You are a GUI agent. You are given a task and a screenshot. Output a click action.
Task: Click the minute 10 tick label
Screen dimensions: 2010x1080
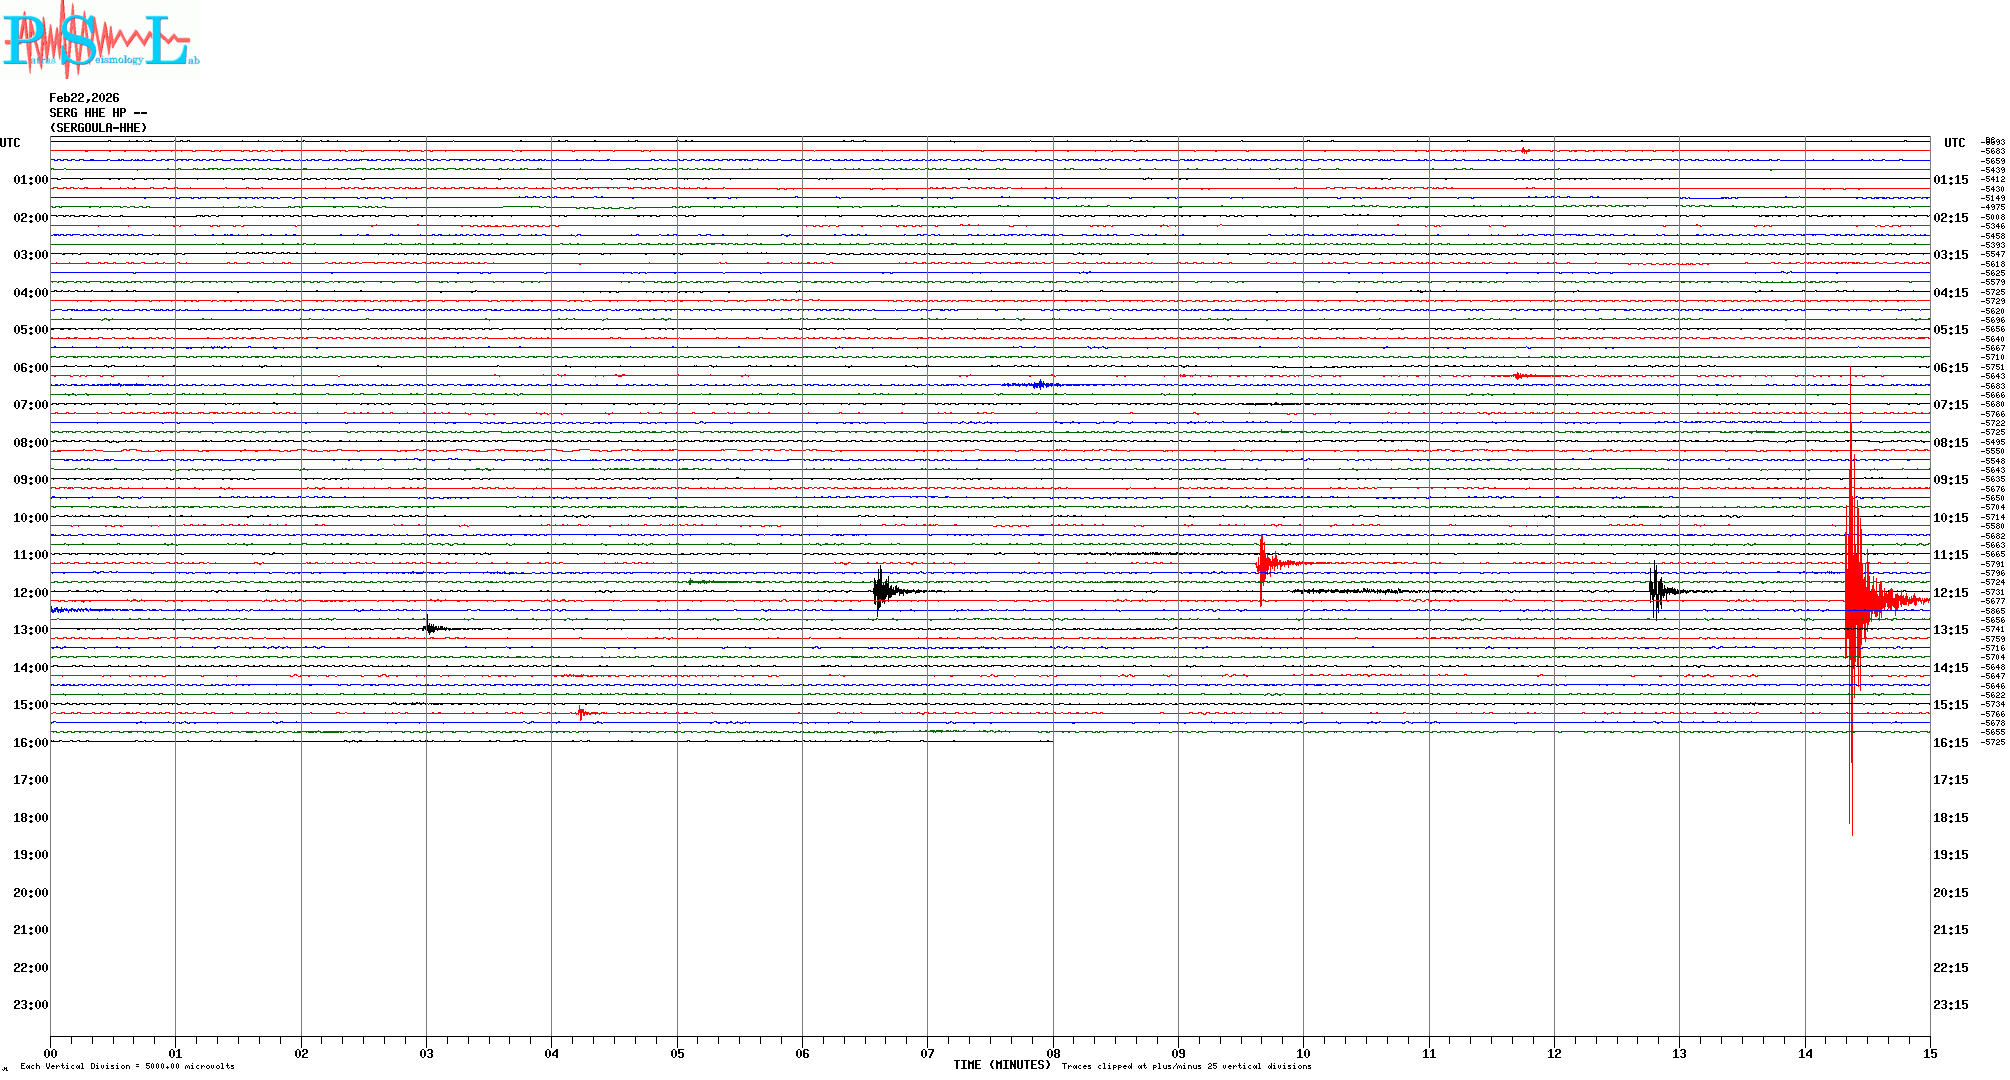pyautogui.click(x=1303, y=1053)
